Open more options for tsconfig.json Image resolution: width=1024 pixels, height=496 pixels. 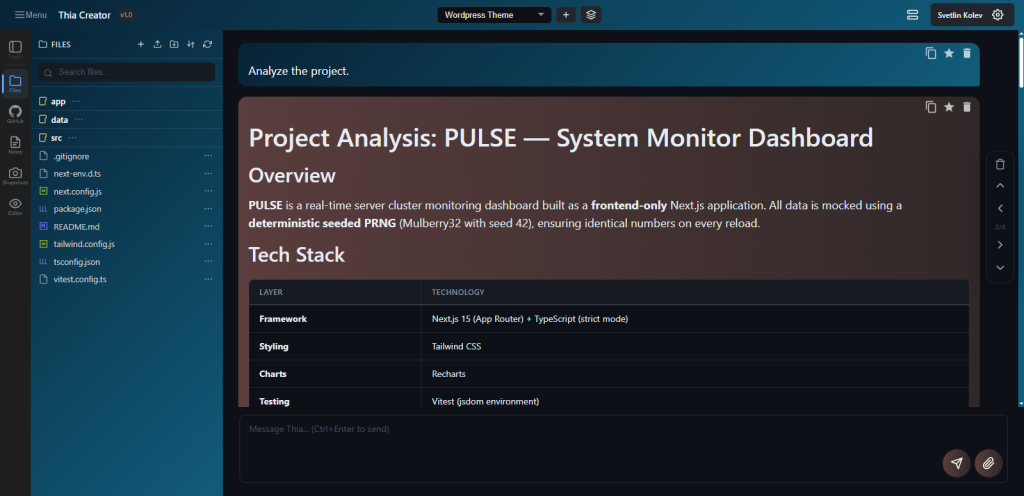coord(208,262)
